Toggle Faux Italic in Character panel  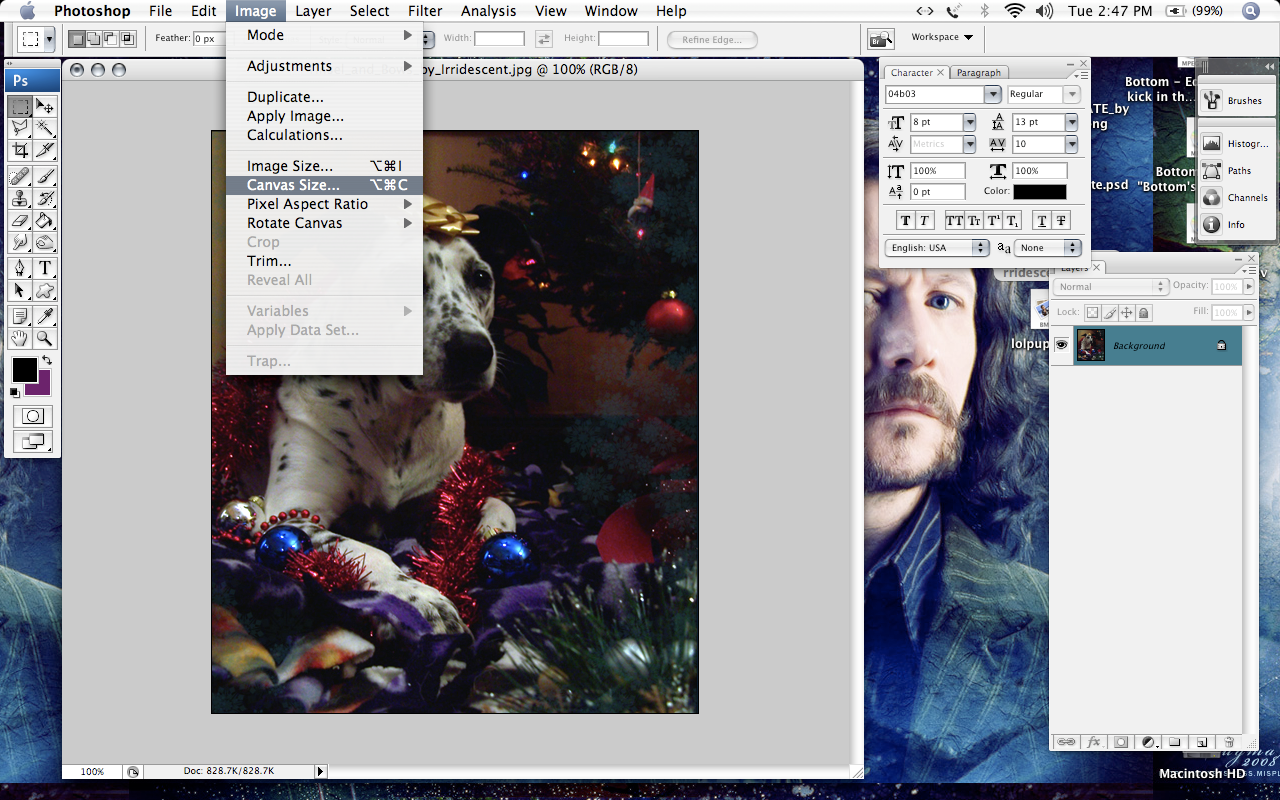pyautogui.click(x=924, y=221)
